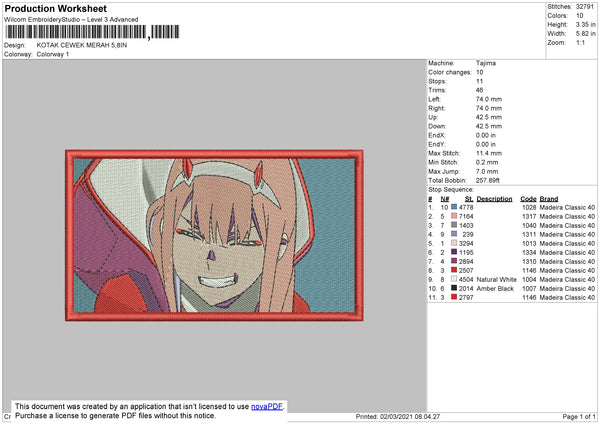
Task: Open the novaPDF link in the notice
Action: 267,406
